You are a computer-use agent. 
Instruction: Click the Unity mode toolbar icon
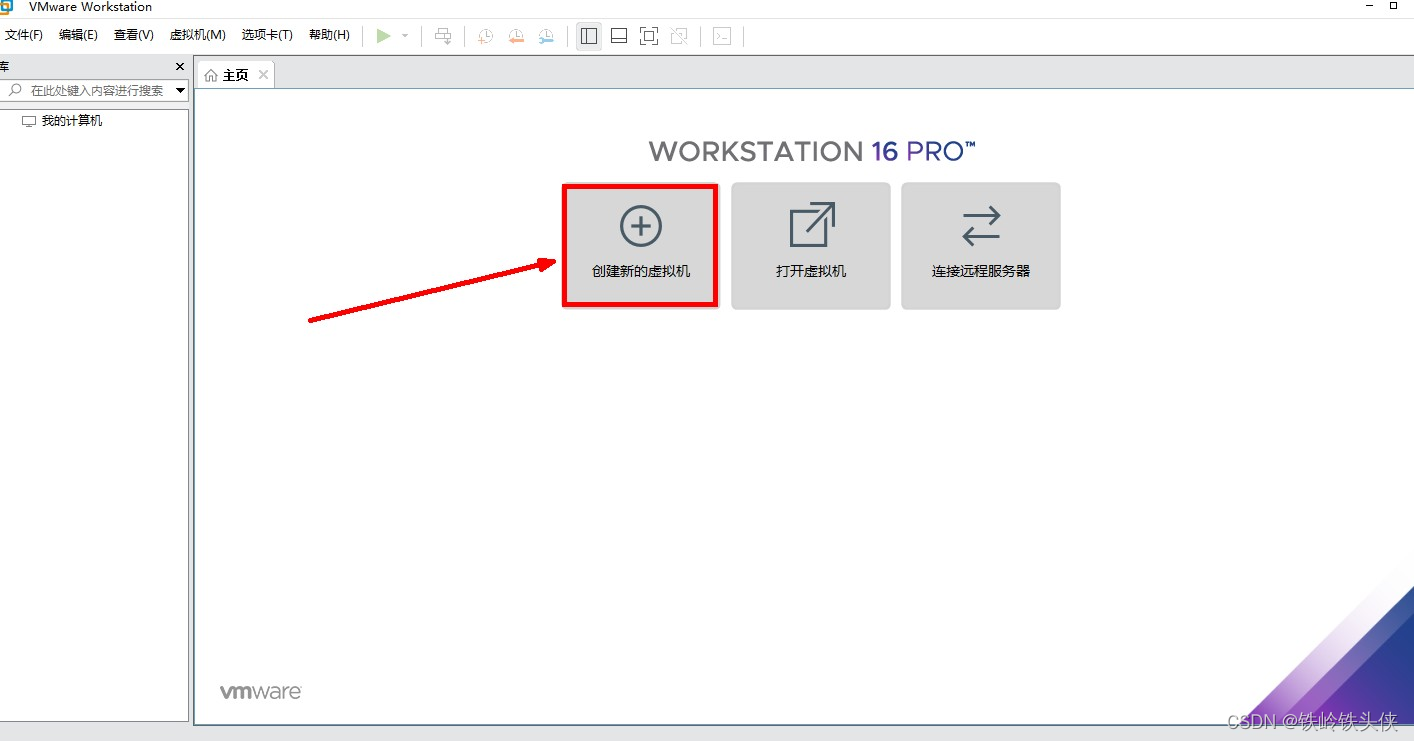(679, 36)
